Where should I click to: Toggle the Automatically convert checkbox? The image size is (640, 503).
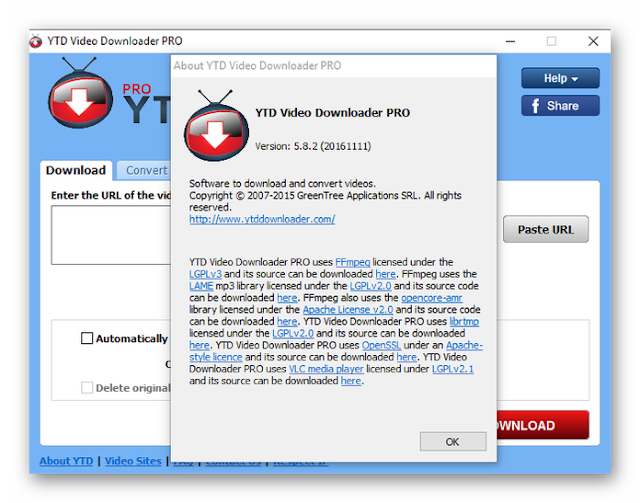click(x=87, y=338)
